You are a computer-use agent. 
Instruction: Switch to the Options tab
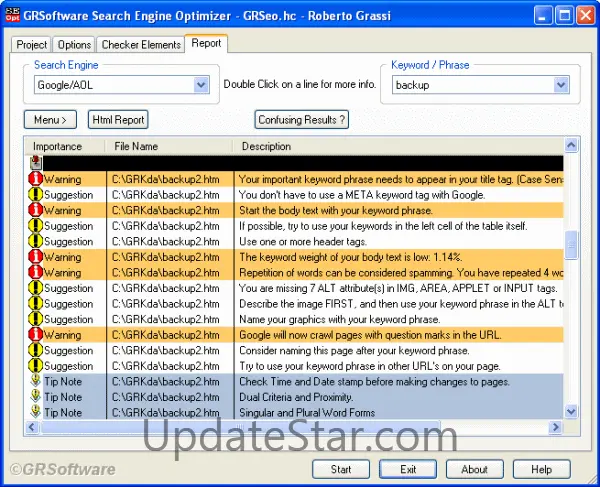pyautogui.click(x=74, y=45)
